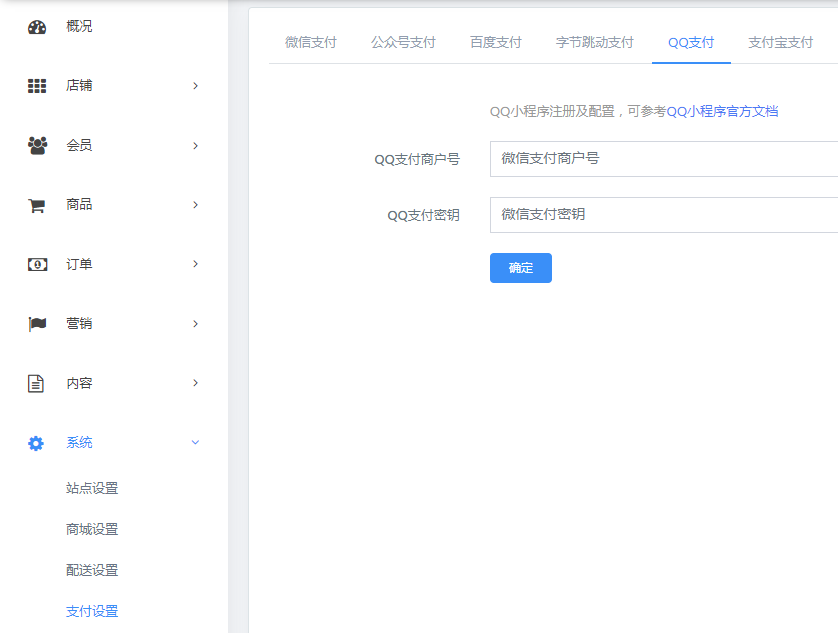Click the gear icon beside 系统
The width and height of the screenshot is (838, 633).
point(37,443)
